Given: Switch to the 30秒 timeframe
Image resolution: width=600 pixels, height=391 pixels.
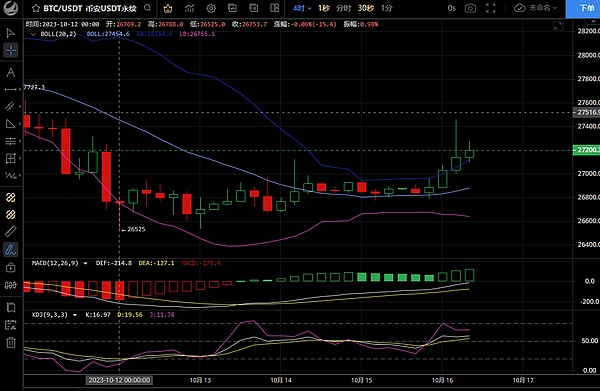Looking at the screenshot, I should [365, 8].
